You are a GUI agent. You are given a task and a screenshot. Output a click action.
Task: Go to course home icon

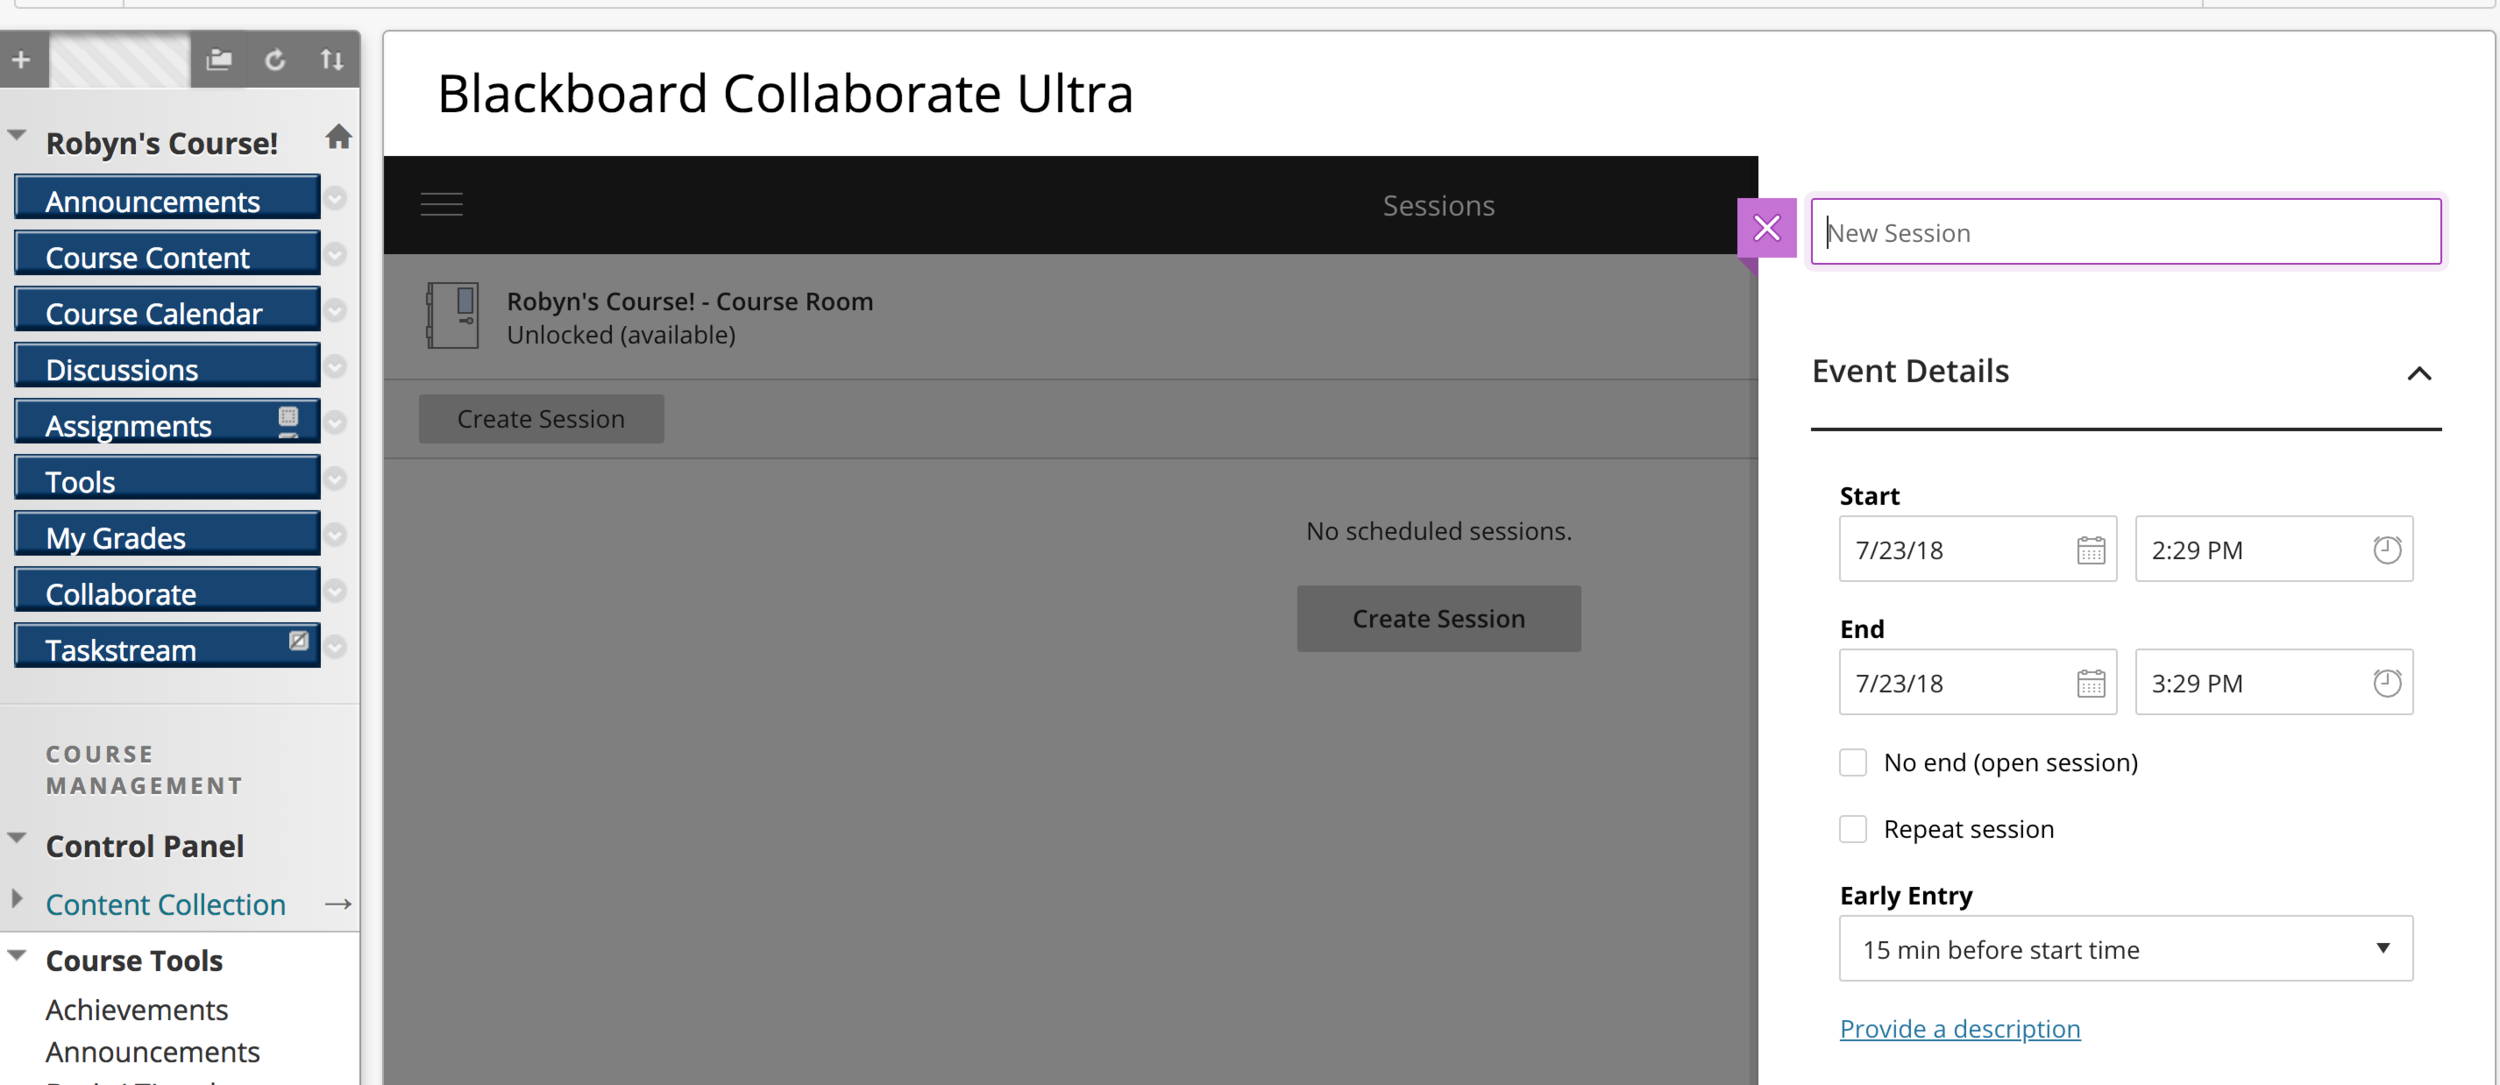tap(339, 137)
